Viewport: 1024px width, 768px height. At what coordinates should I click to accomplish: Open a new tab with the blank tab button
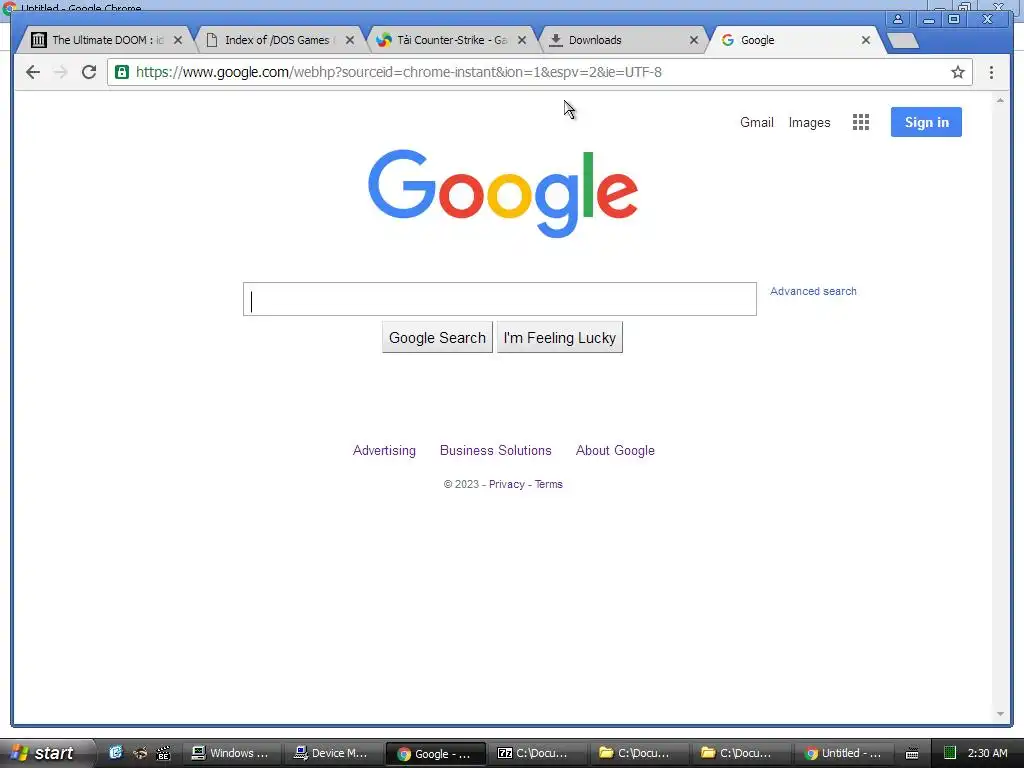(x=903, y=41)
